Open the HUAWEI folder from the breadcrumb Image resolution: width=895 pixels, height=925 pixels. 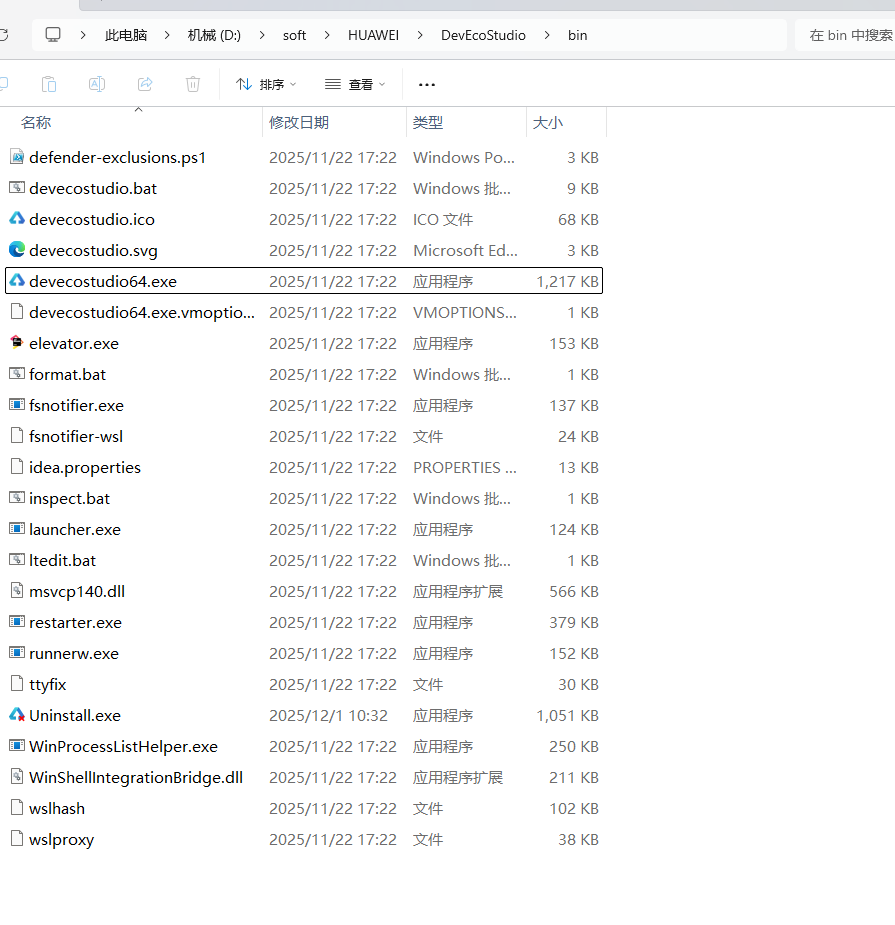373,34
